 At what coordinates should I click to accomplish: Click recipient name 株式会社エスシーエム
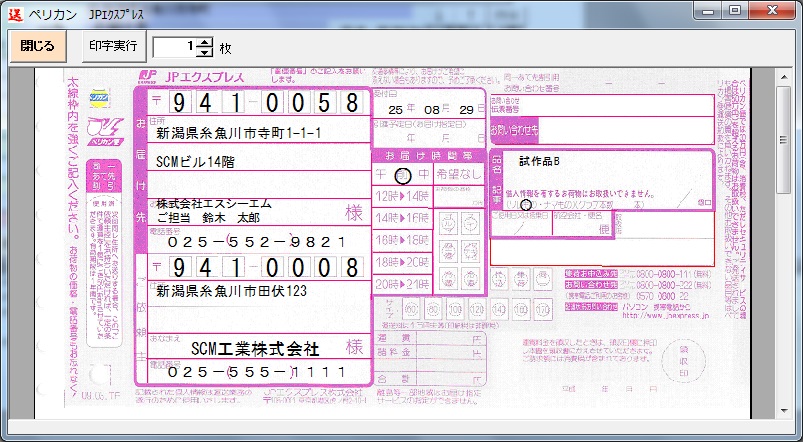[x=214, y=204]
